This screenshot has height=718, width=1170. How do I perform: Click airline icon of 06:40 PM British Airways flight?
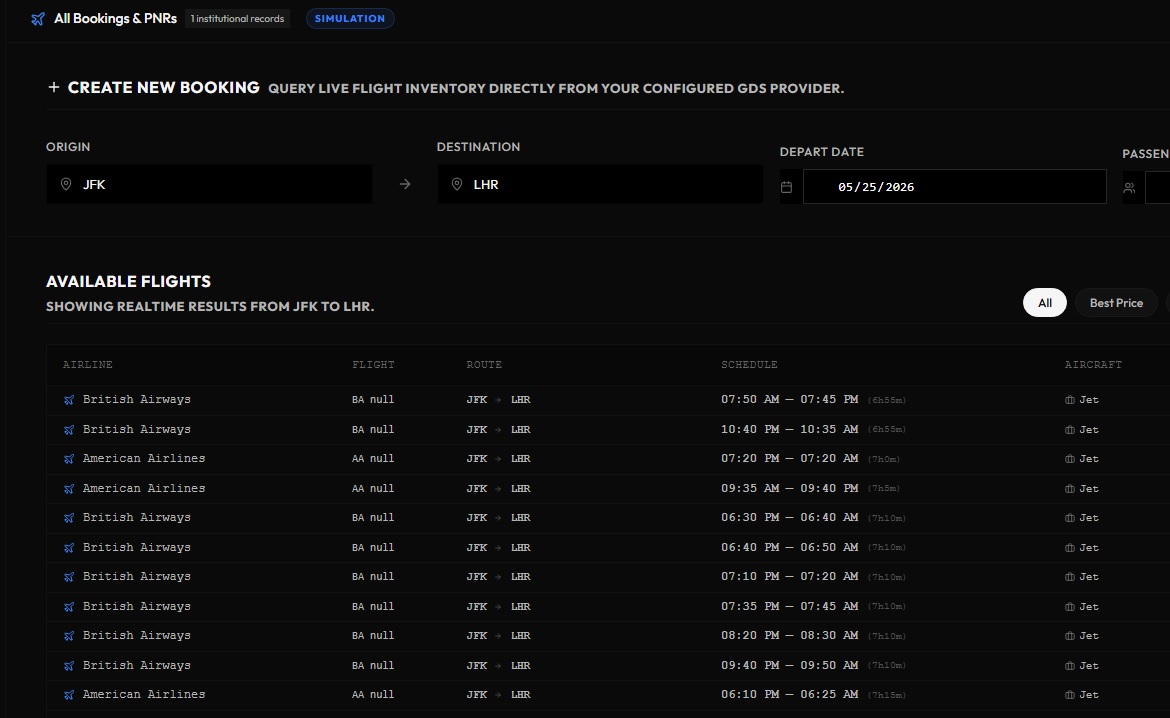[x=69, y=548]
